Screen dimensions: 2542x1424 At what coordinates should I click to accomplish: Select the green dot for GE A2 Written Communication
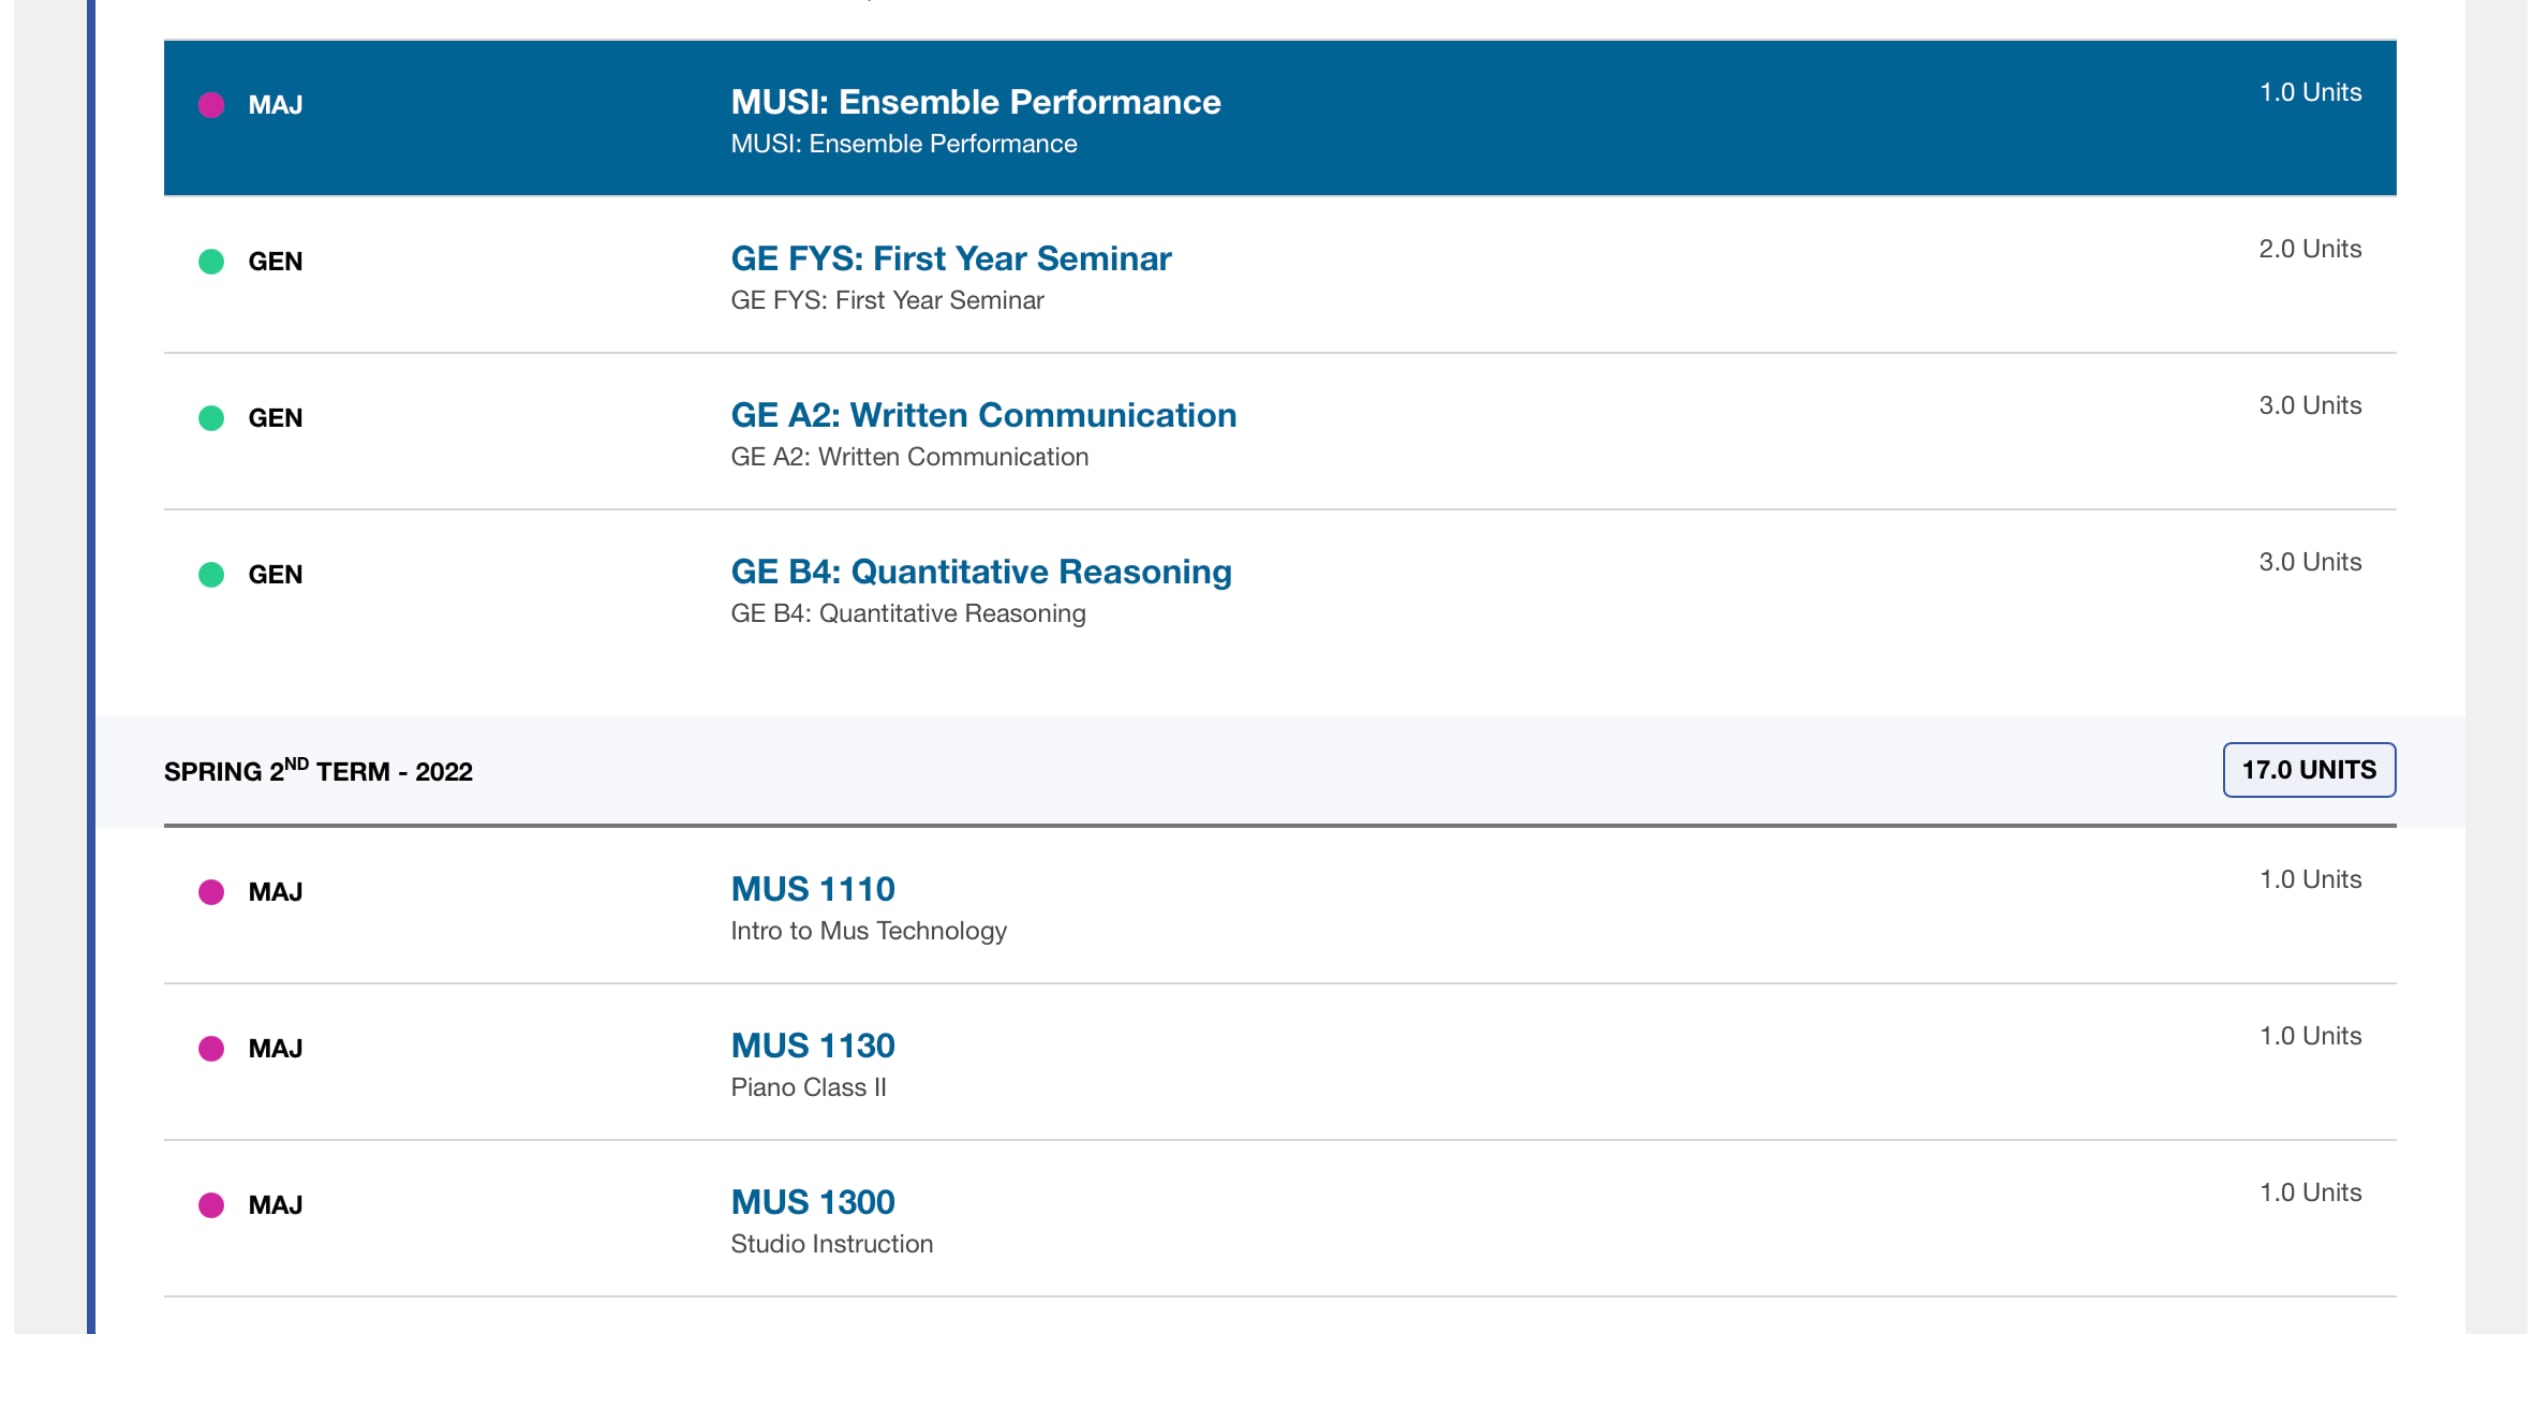[x=211, y=418]
